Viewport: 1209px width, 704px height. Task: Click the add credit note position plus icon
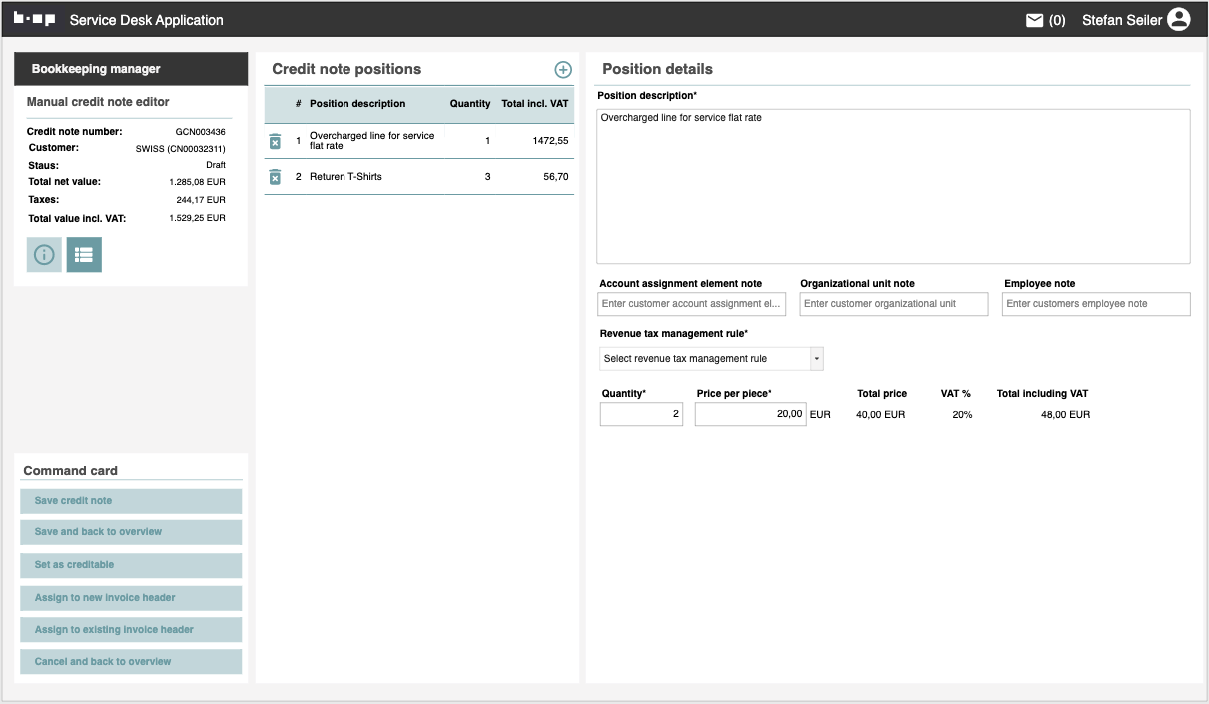pyautogui.click(x=563, y=69)
